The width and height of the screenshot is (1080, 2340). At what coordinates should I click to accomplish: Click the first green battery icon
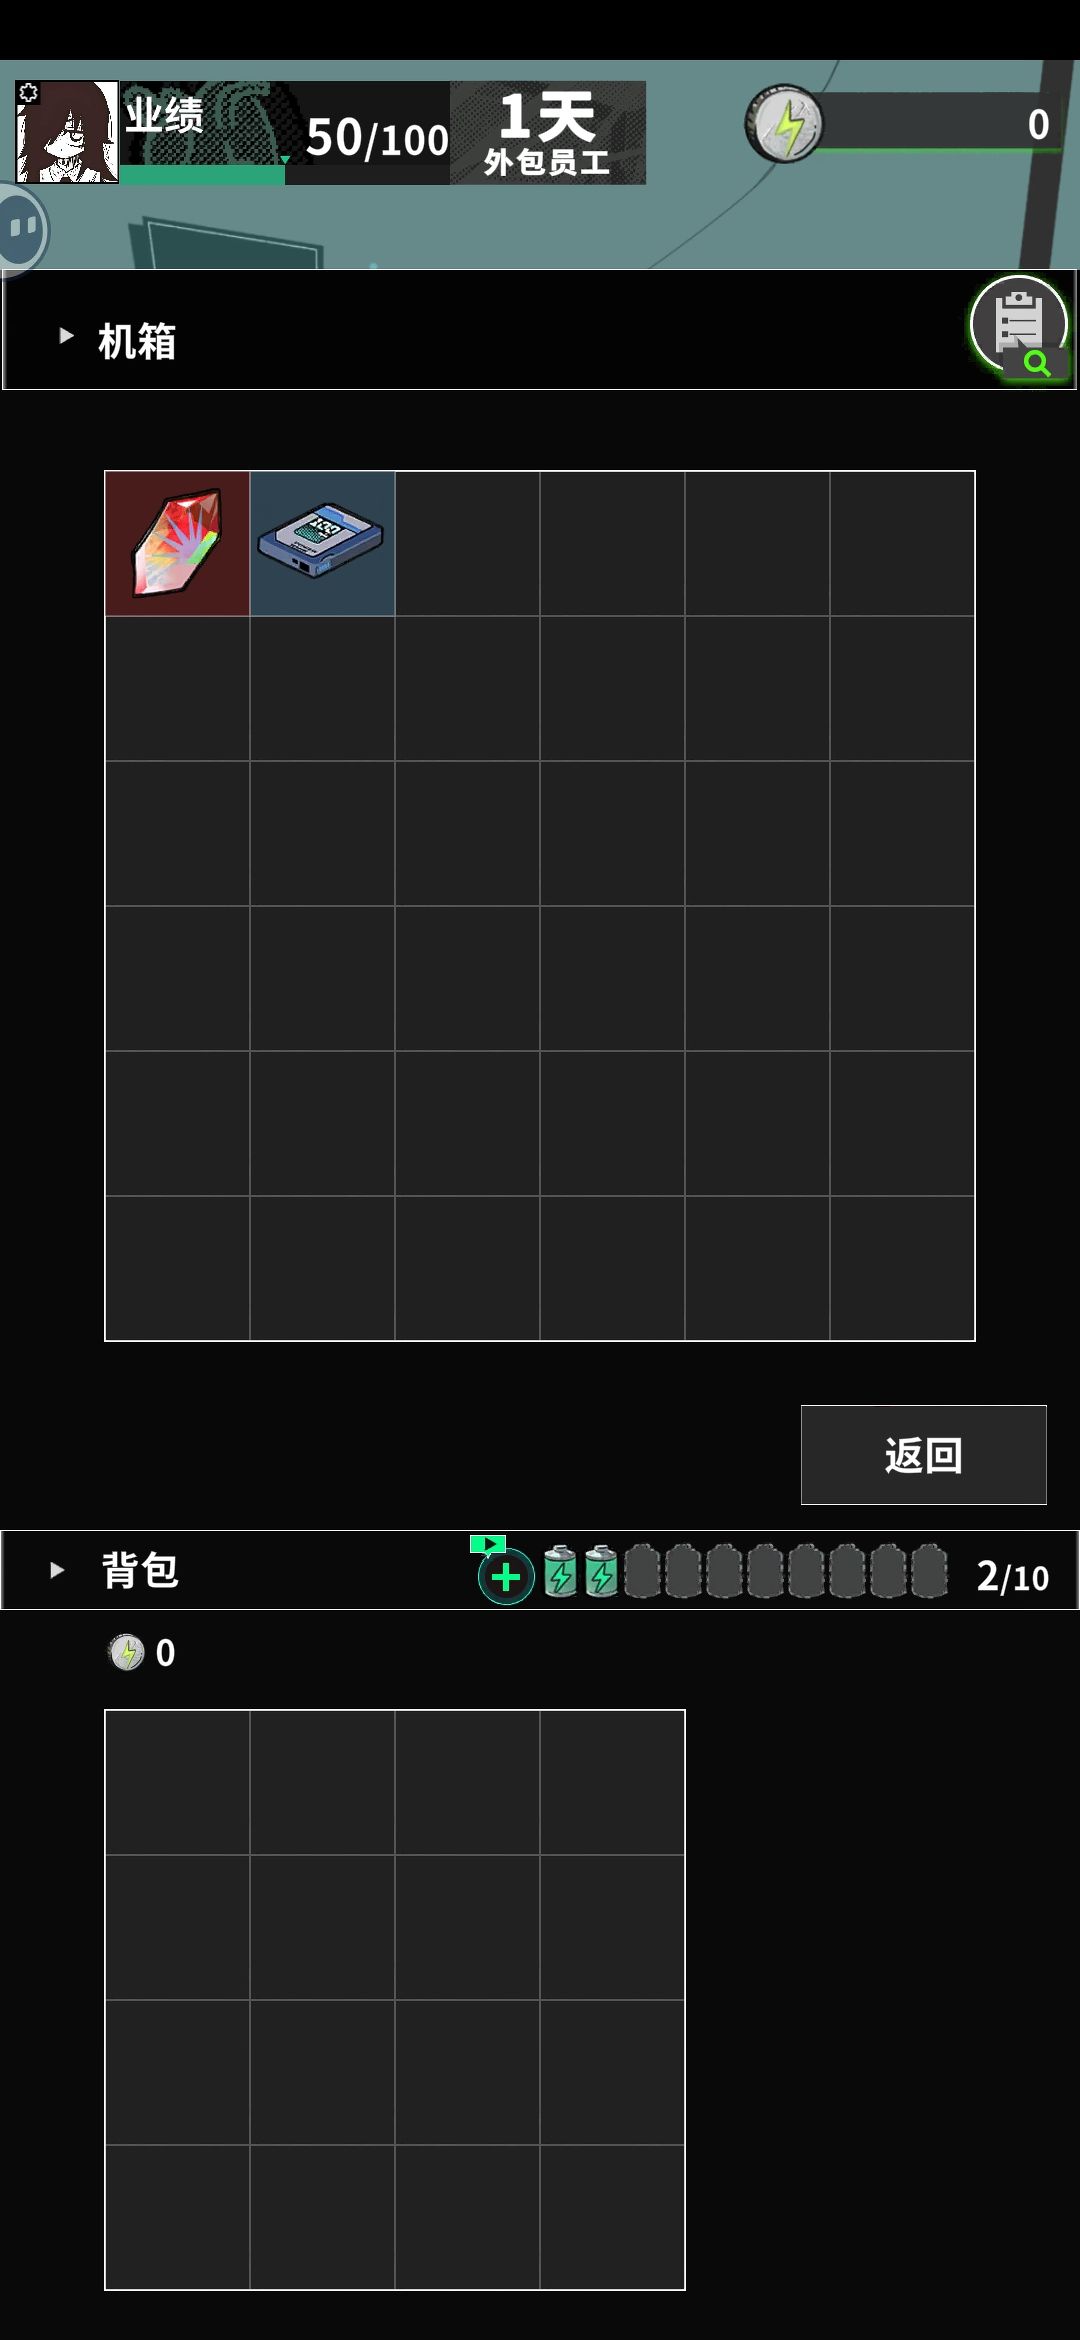click(x=560, y=1572)
